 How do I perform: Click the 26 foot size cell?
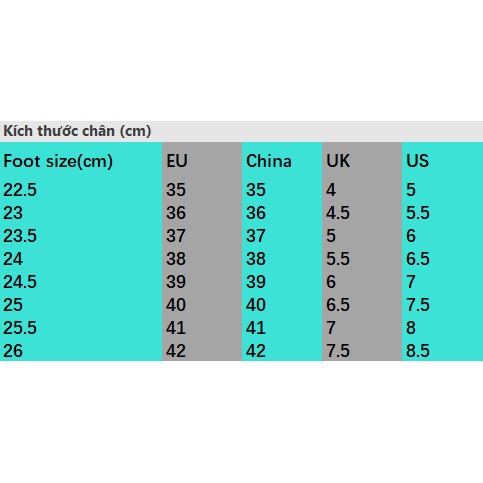pyautogui.click(x=13, y=351)
